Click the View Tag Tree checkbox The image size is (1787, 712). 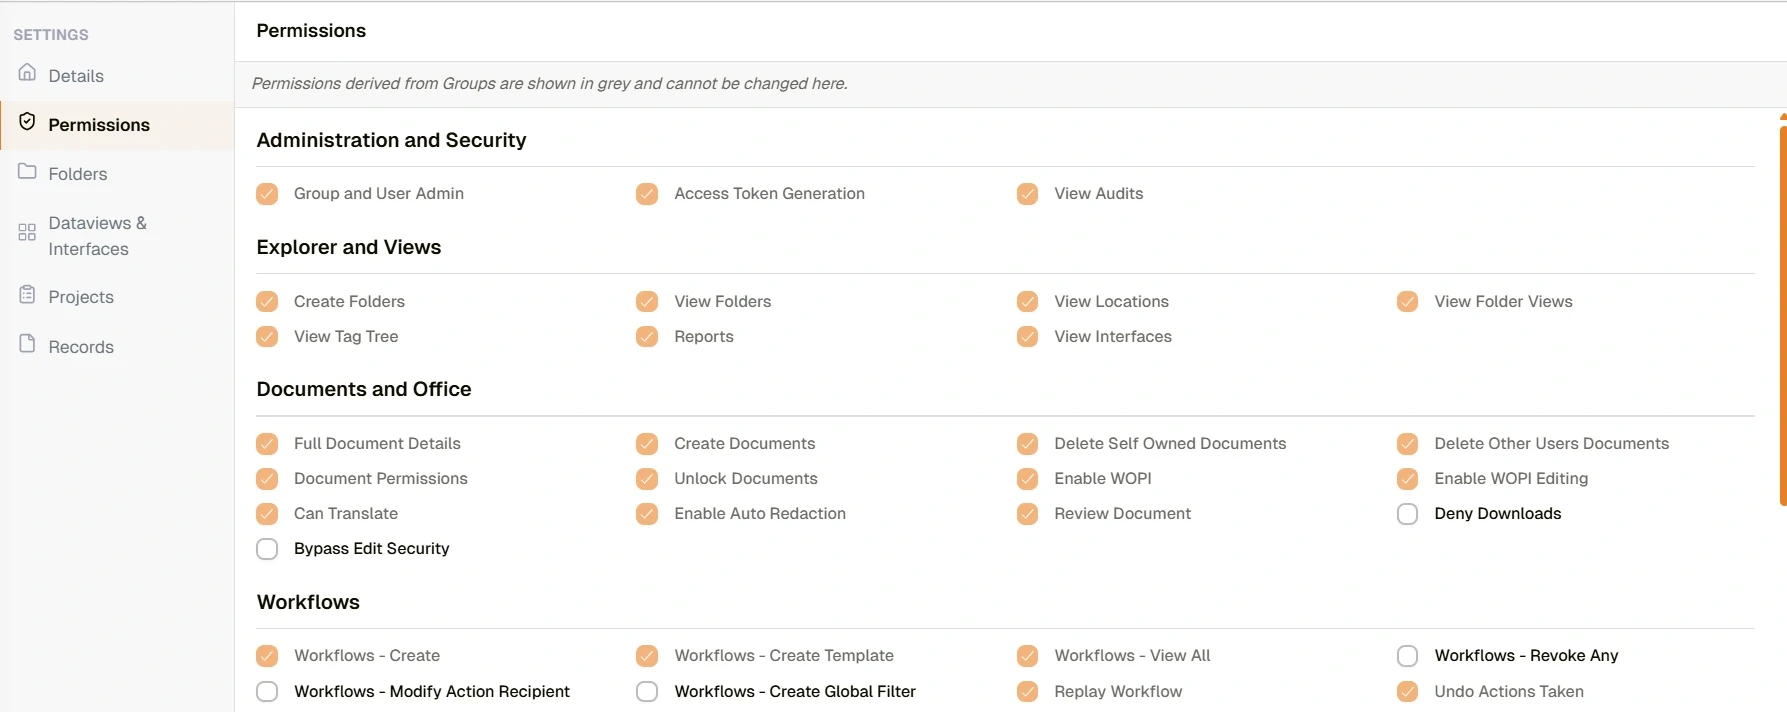click(x=267, y=337)
